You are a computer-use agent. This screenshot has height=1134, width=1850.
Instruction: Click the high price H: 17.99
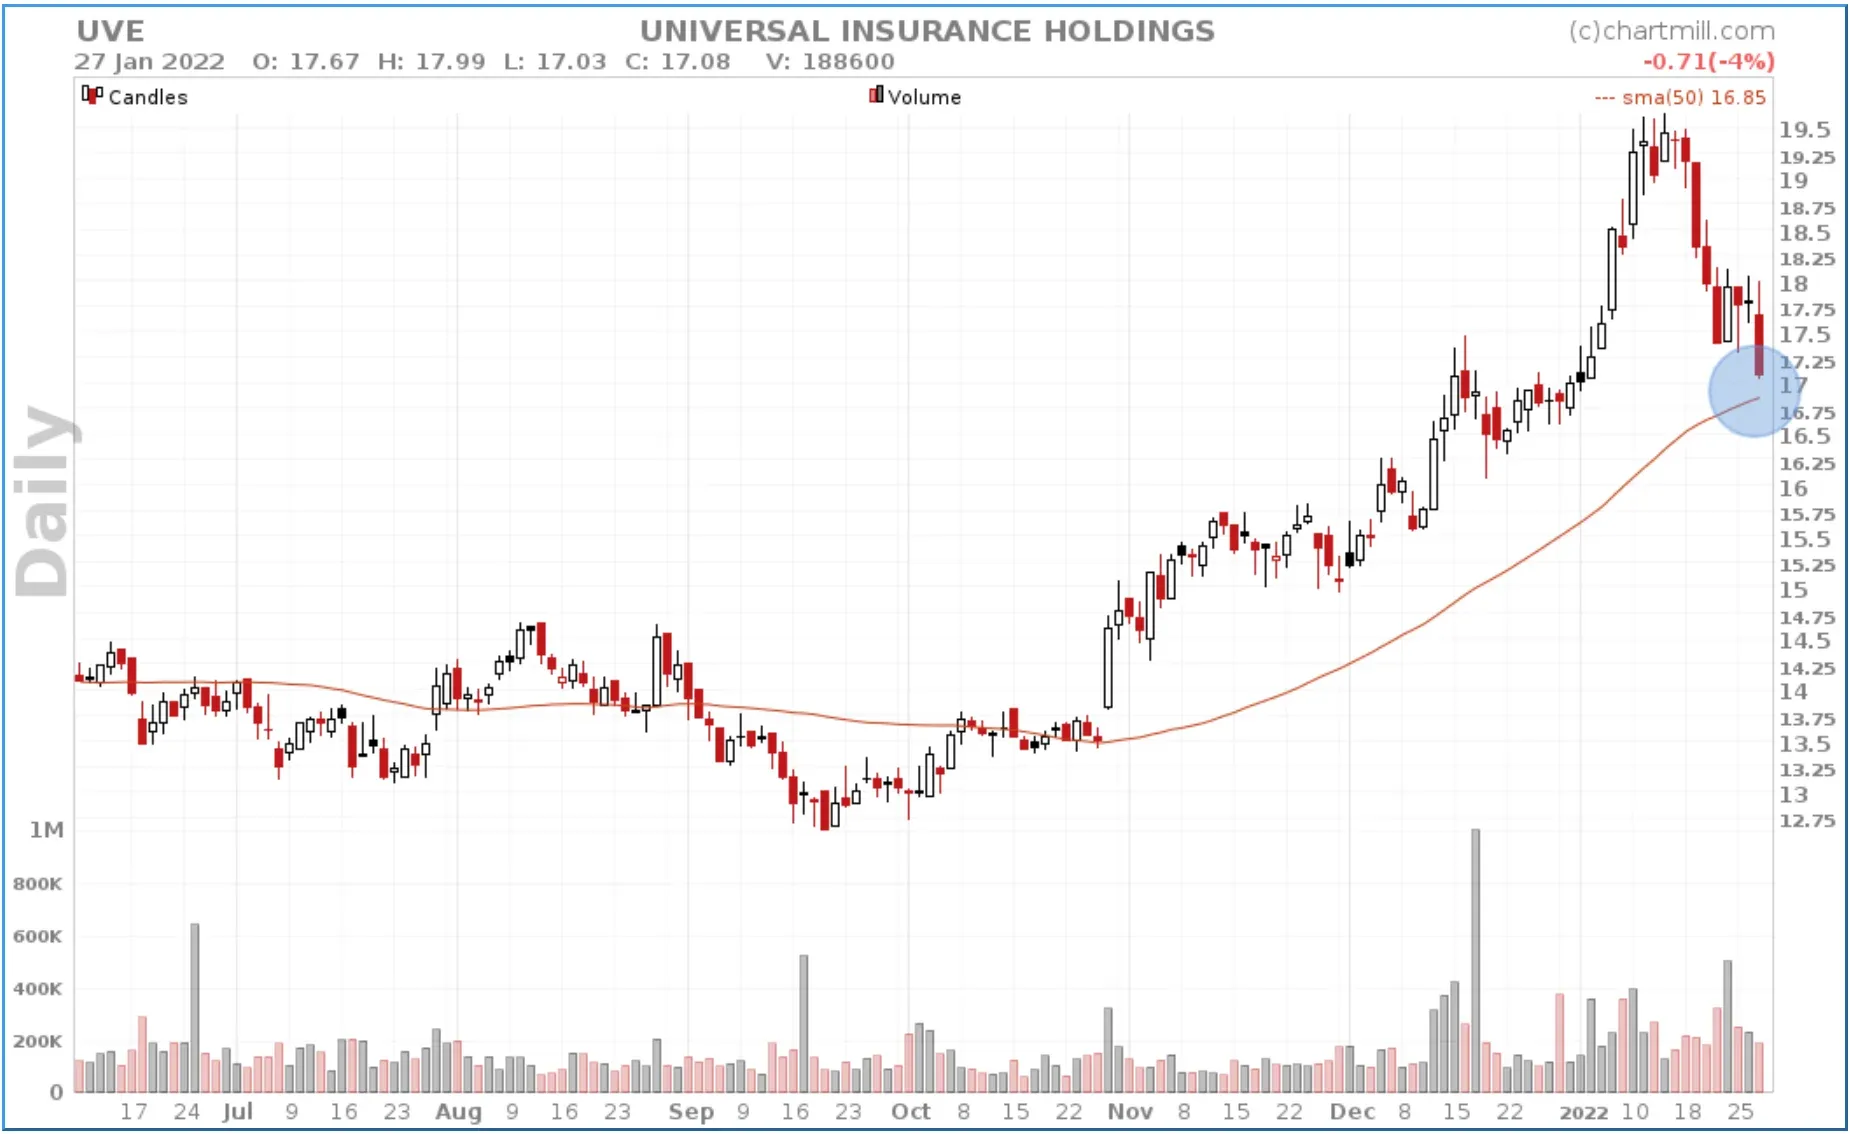click(431, 62)
